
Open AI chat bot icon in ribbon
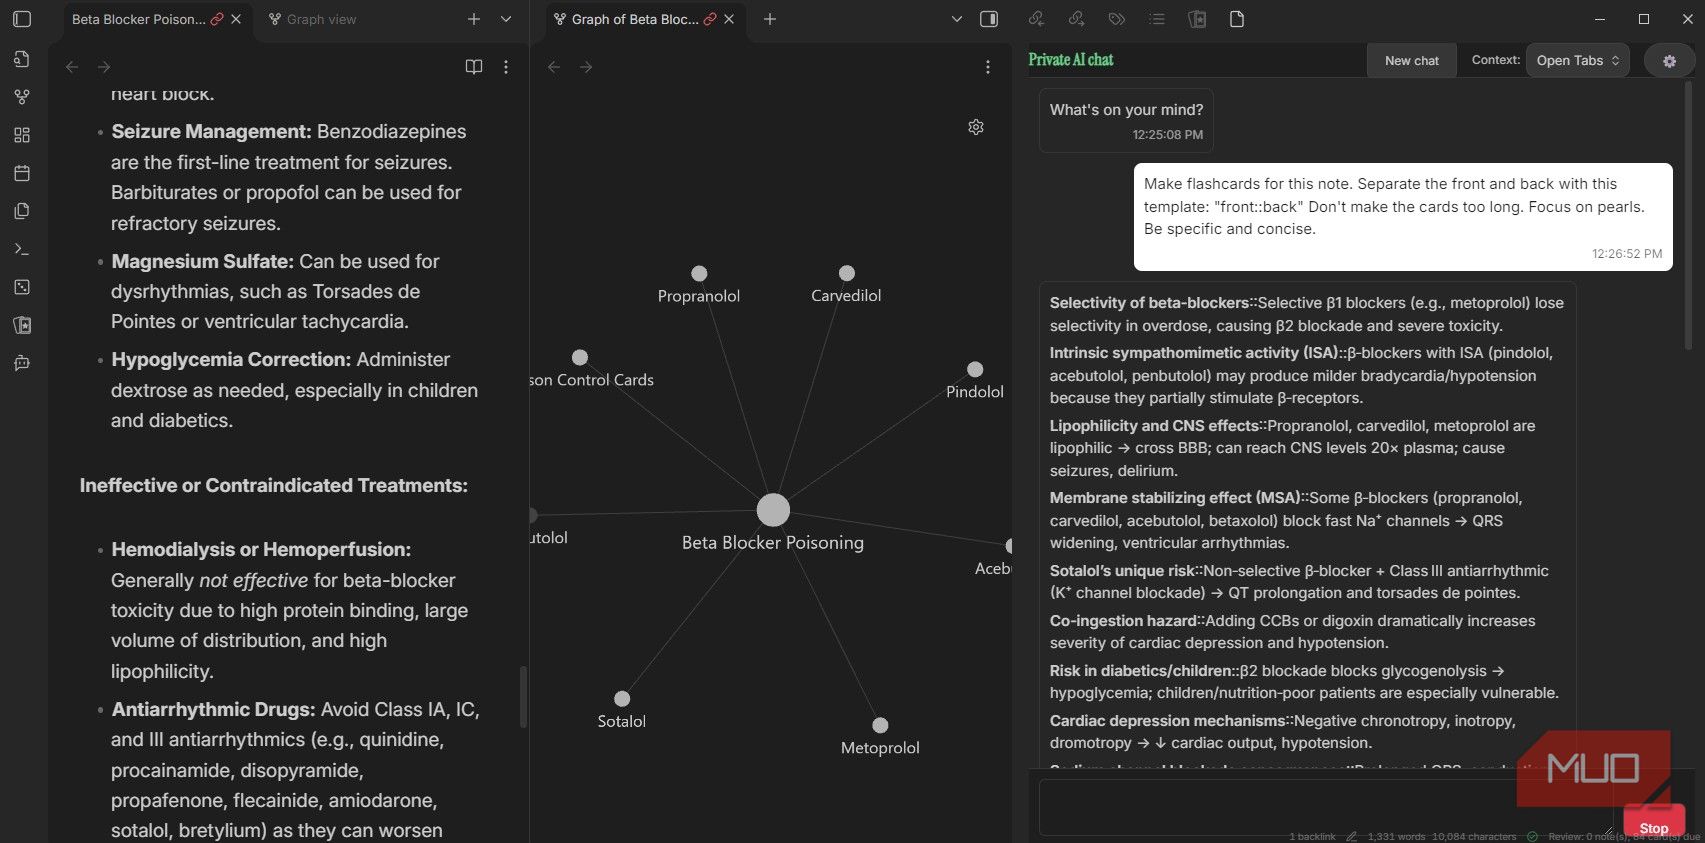click(22, 363)
